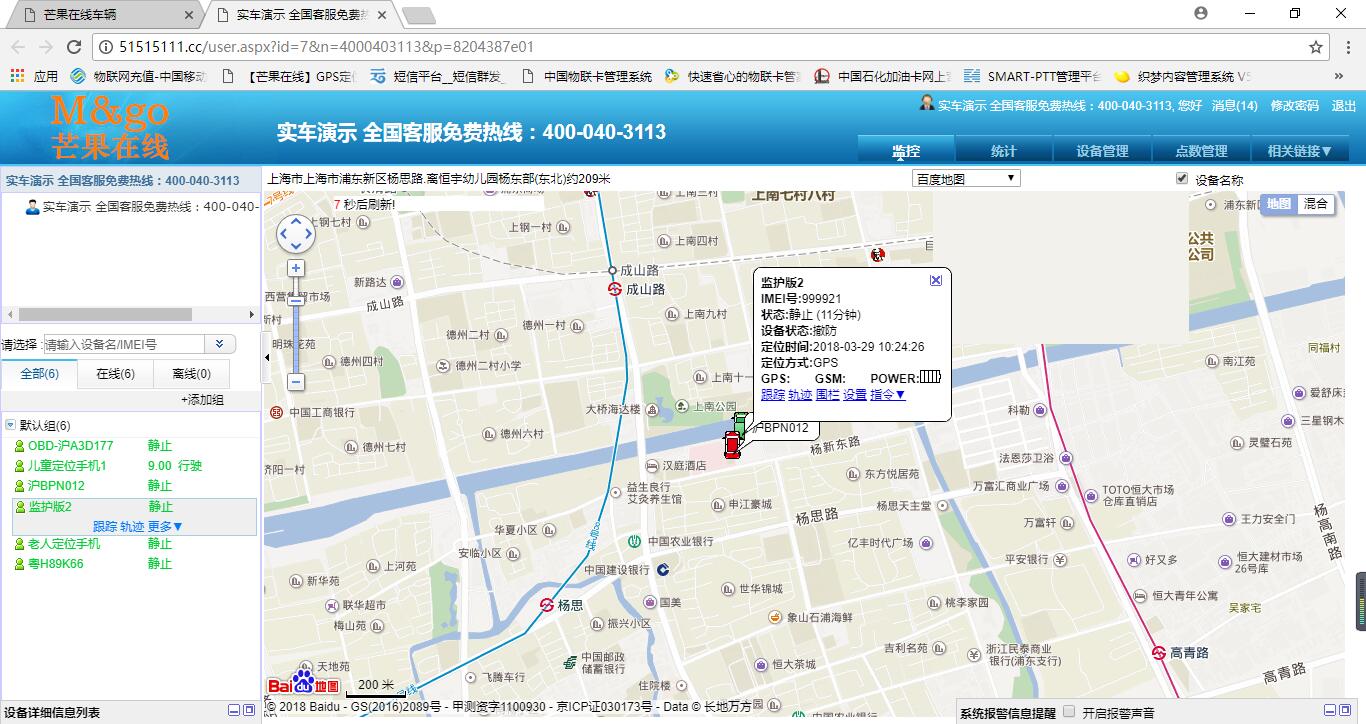The height and width of the screenshot is (724, 1366).
Task: Open the 相关链接▼ menu
Action: pyautogui.click(x=1300, y=151)
